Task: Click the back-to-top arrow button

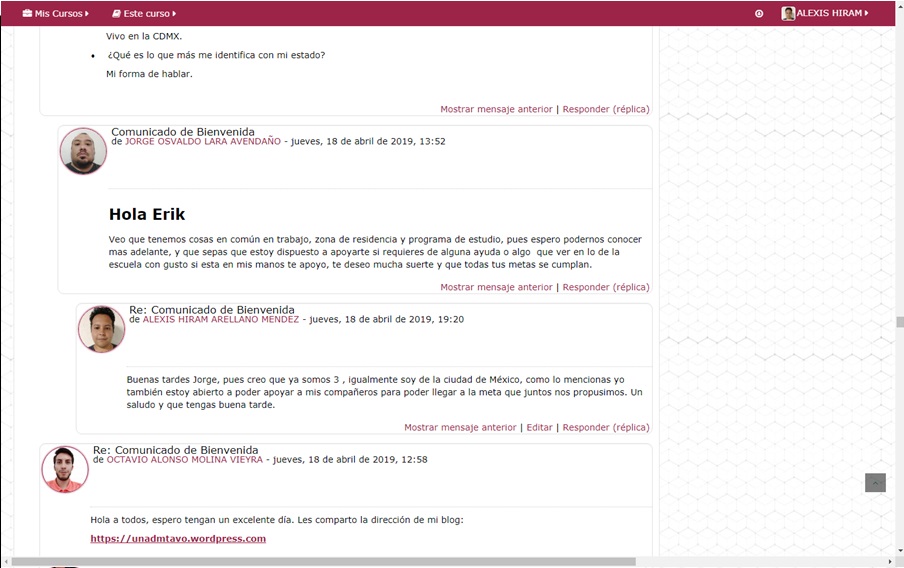Action: 875,483
